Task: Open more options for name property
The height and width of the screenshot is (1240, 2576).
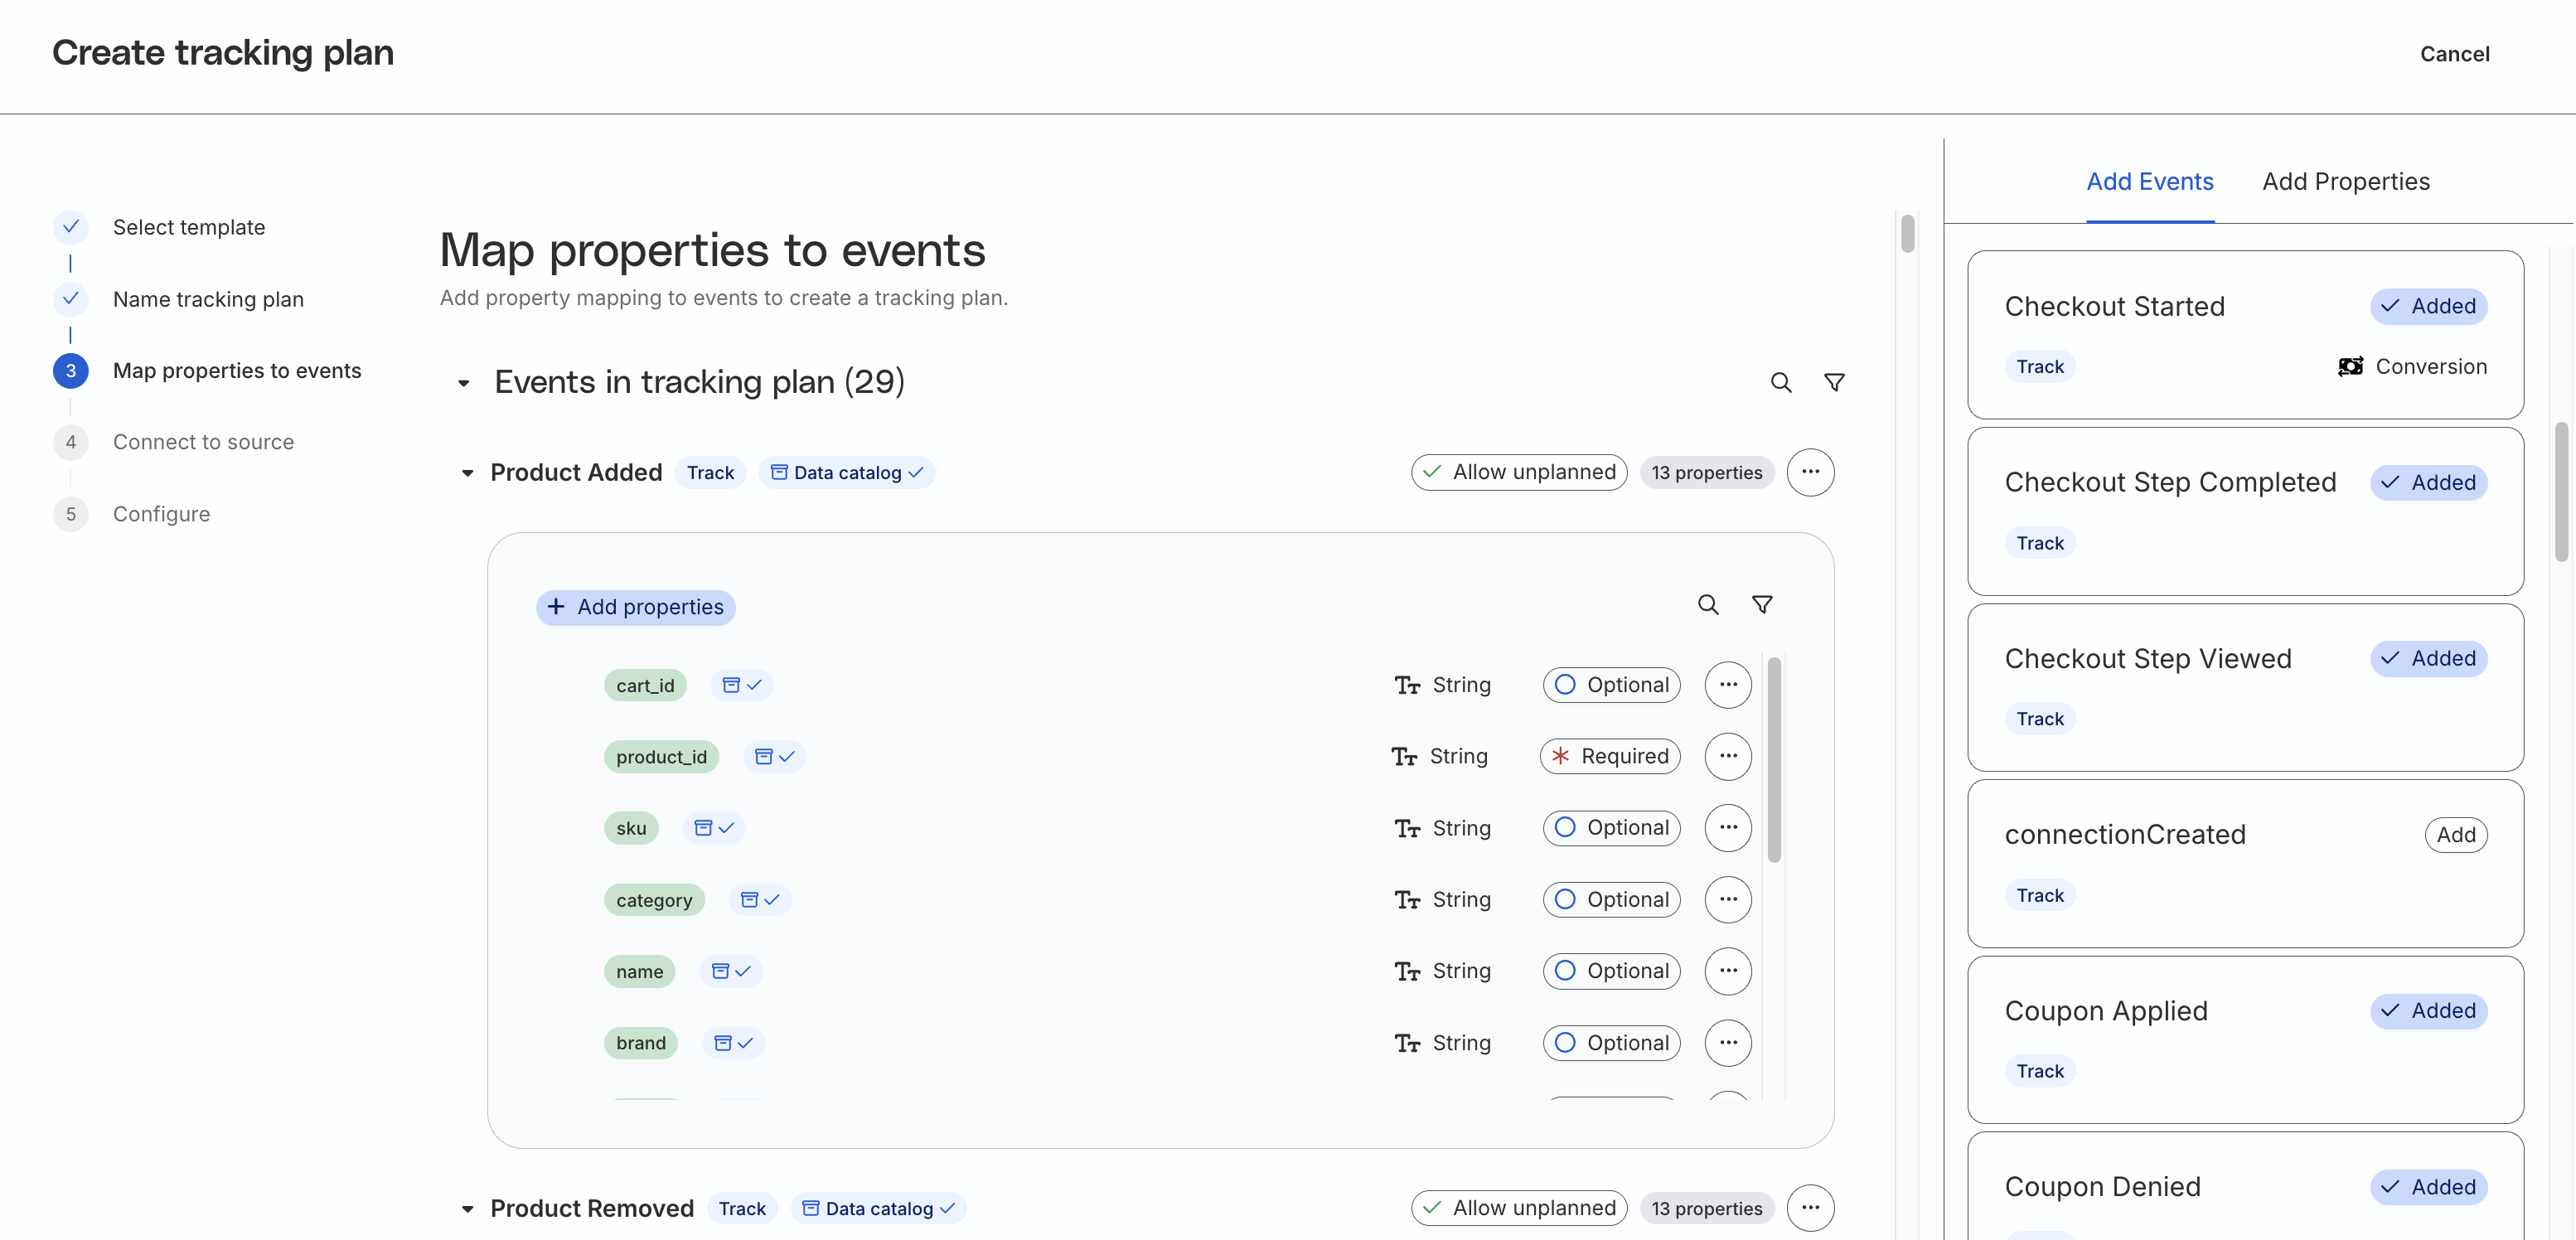Action: click(1728, 971)
